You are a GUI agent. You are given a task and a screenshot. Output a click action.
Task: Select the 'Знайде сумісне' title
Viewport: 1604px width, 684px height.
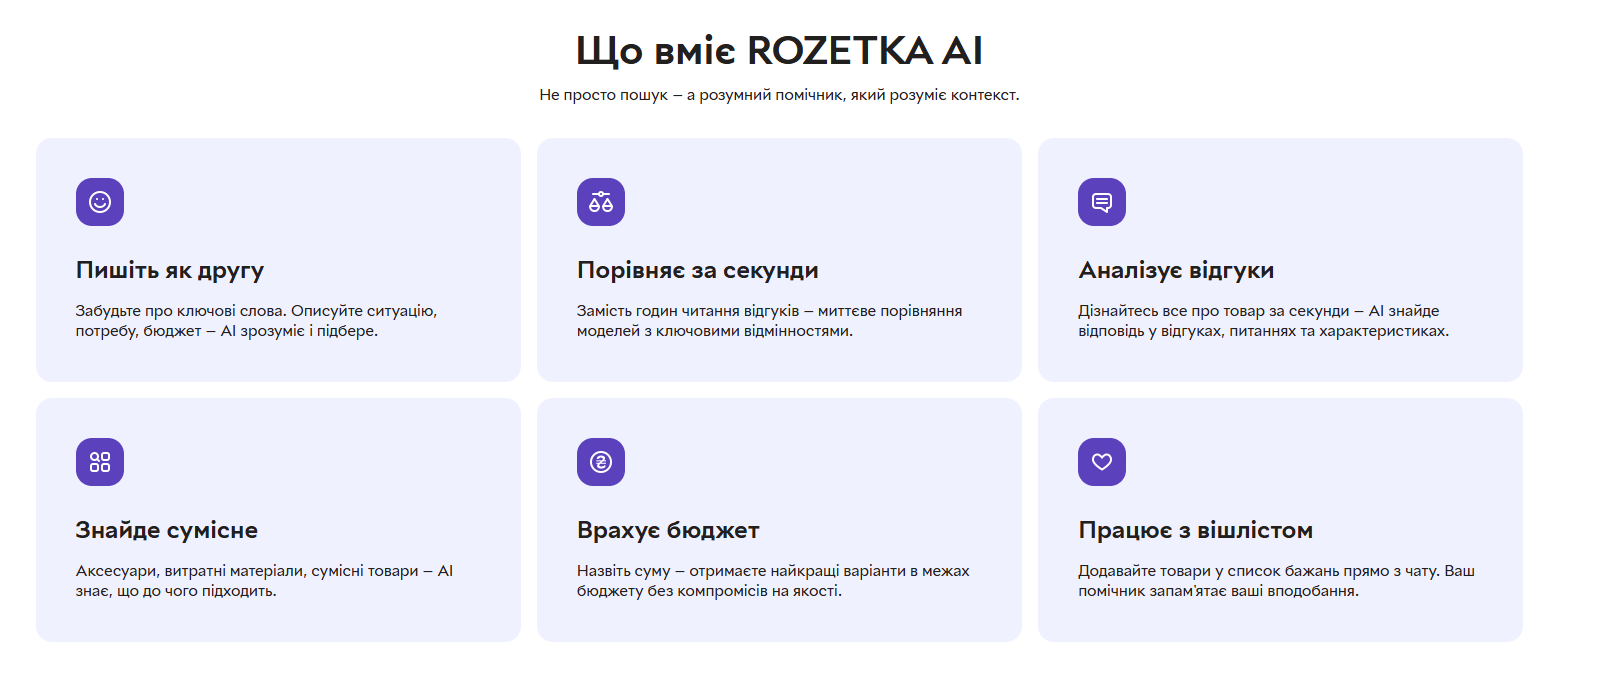pos(167,530)
